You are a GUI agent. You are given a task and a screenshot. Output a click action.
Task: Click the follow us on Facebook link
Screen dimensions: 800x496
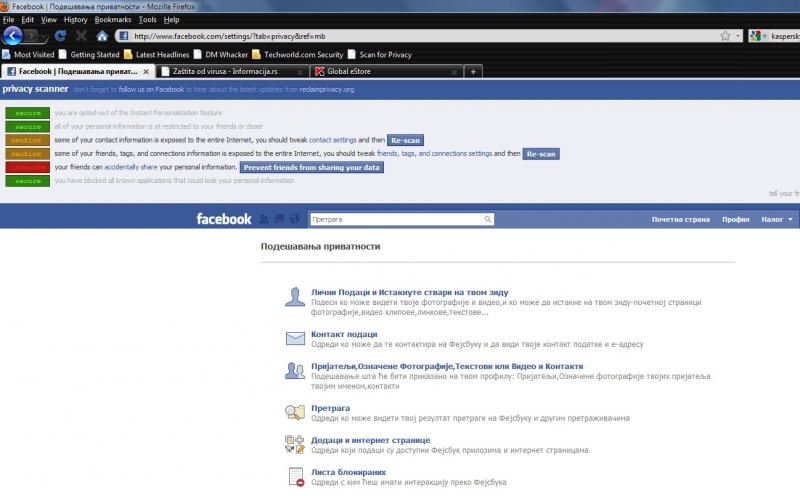point(151,89)
